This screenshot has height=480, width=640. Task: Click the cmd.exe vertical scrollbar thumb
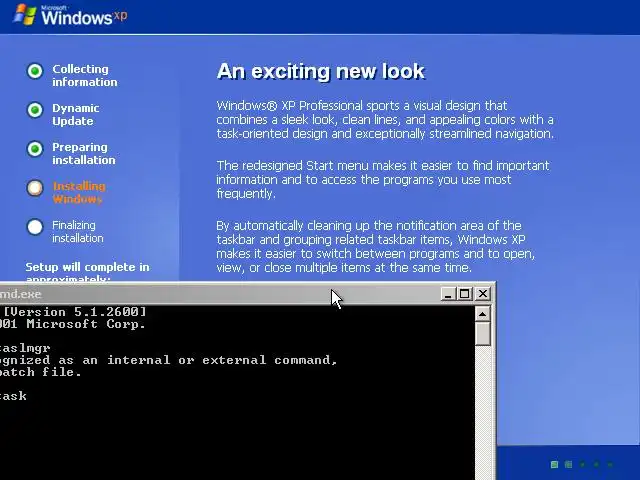click(483, 334)
